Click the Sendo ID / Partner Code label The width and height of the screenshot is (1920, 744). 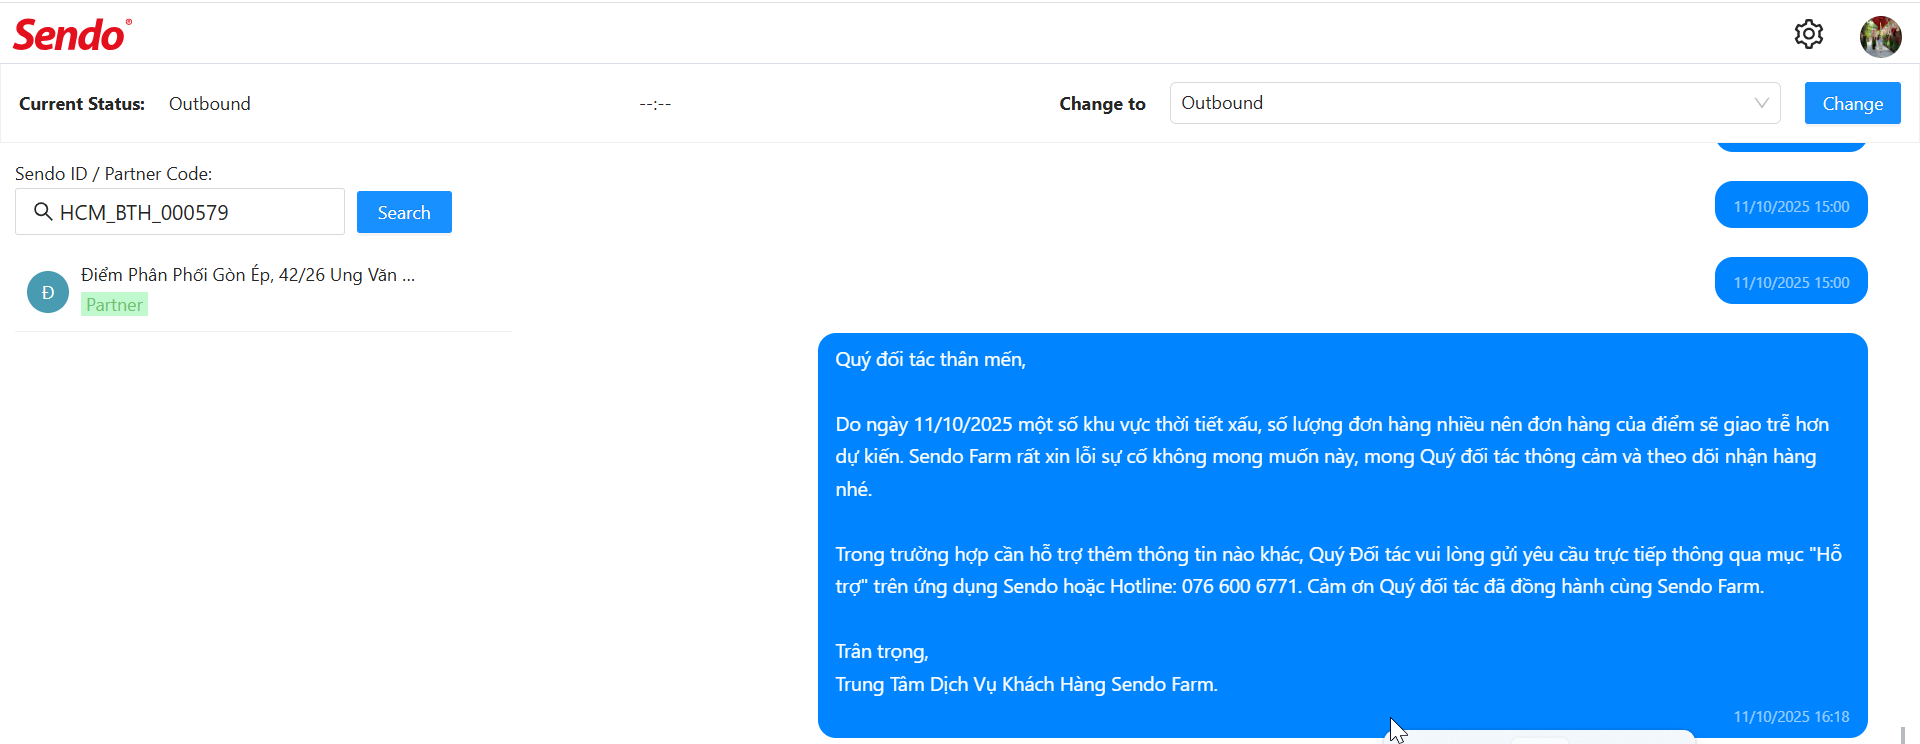[x=113, y=174]
